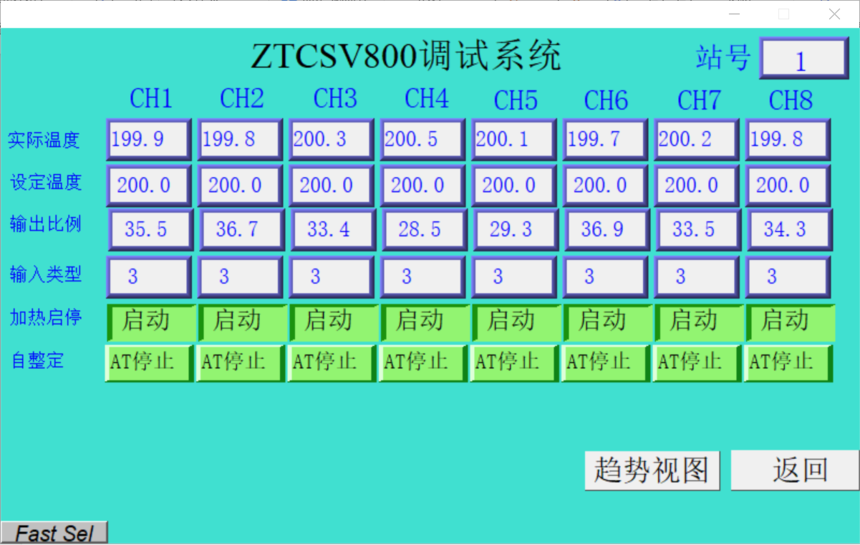Select CH7 set temperature 200.0 field
The width and height of the screenshot is (860, 545).
click(697, 185)
